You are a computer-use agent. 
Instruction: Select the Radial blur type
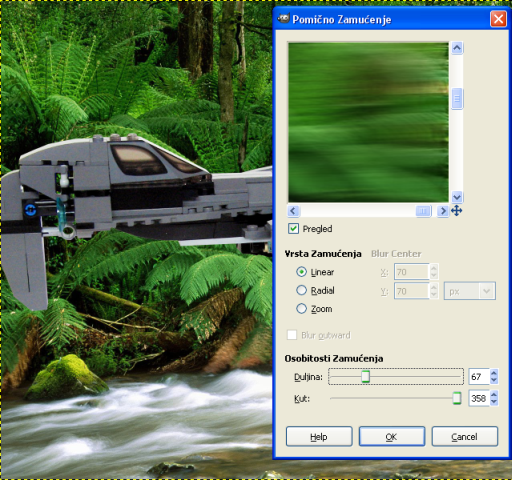pos(301,290)
